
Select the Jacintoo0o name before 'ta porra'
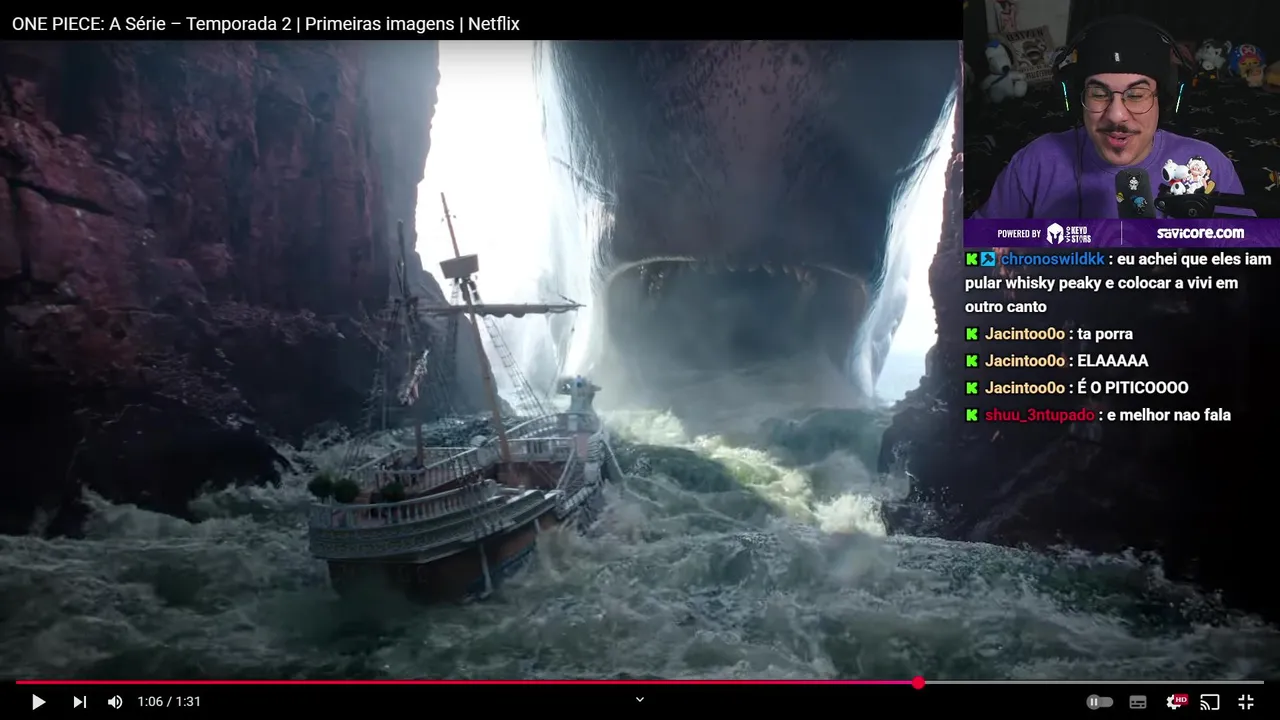pos(1025,334)
